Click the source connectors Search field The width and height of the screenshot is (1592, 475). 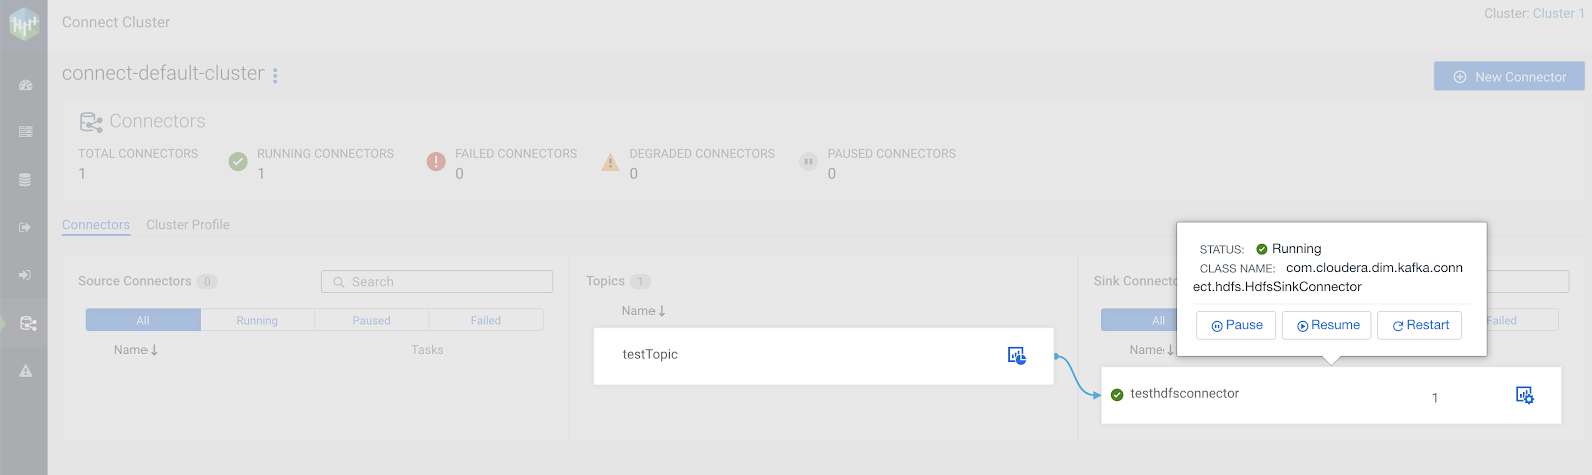click(x=437, y=282)
